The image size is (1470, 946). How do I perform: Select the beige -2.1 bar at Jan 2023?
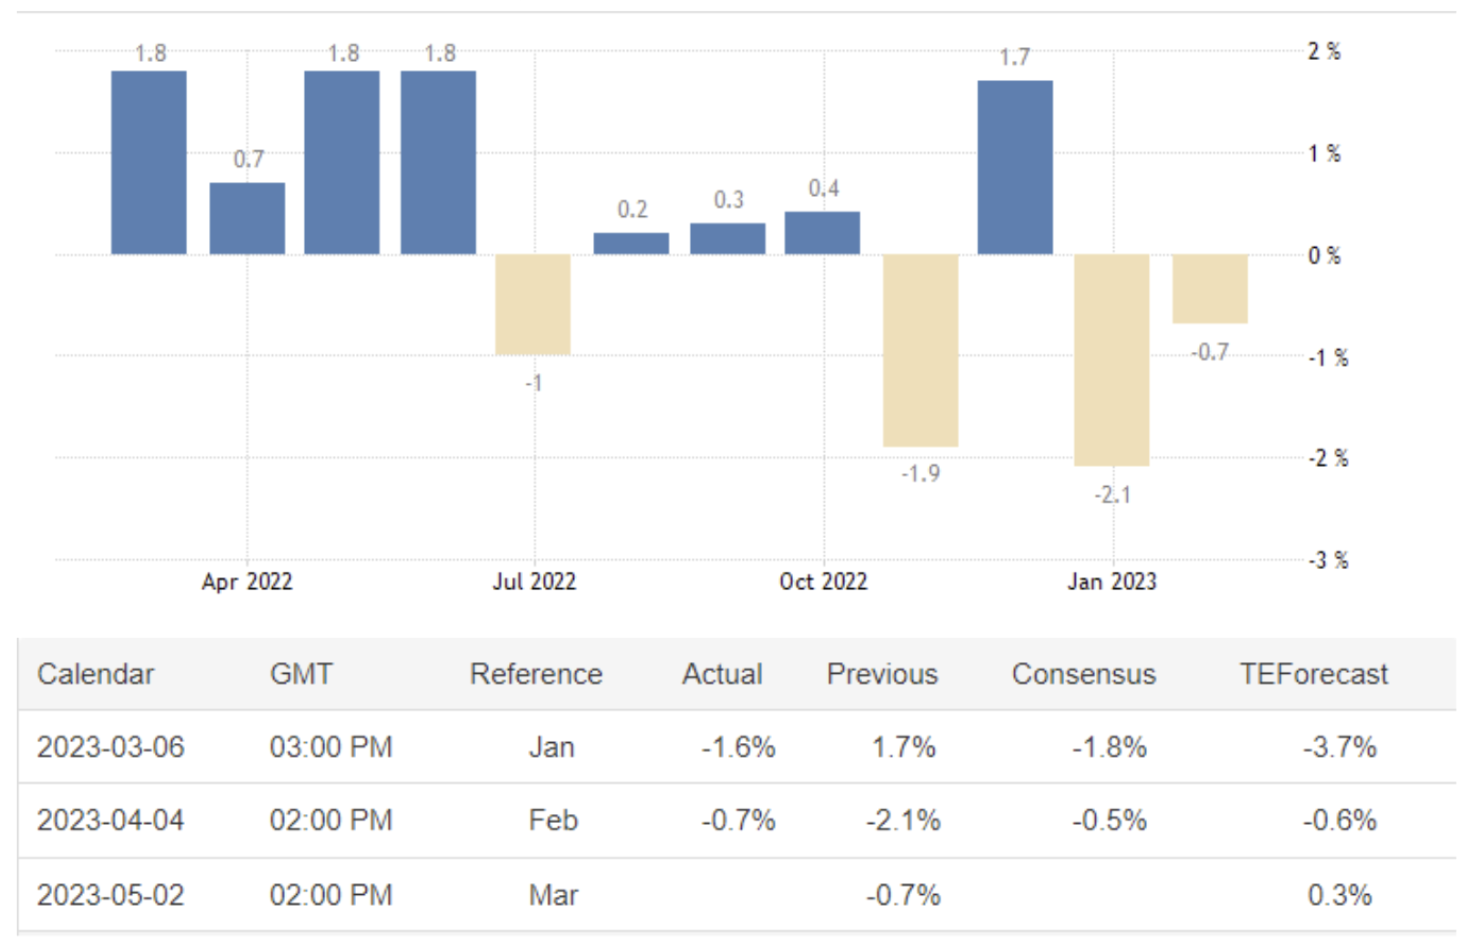(1112, 360)
